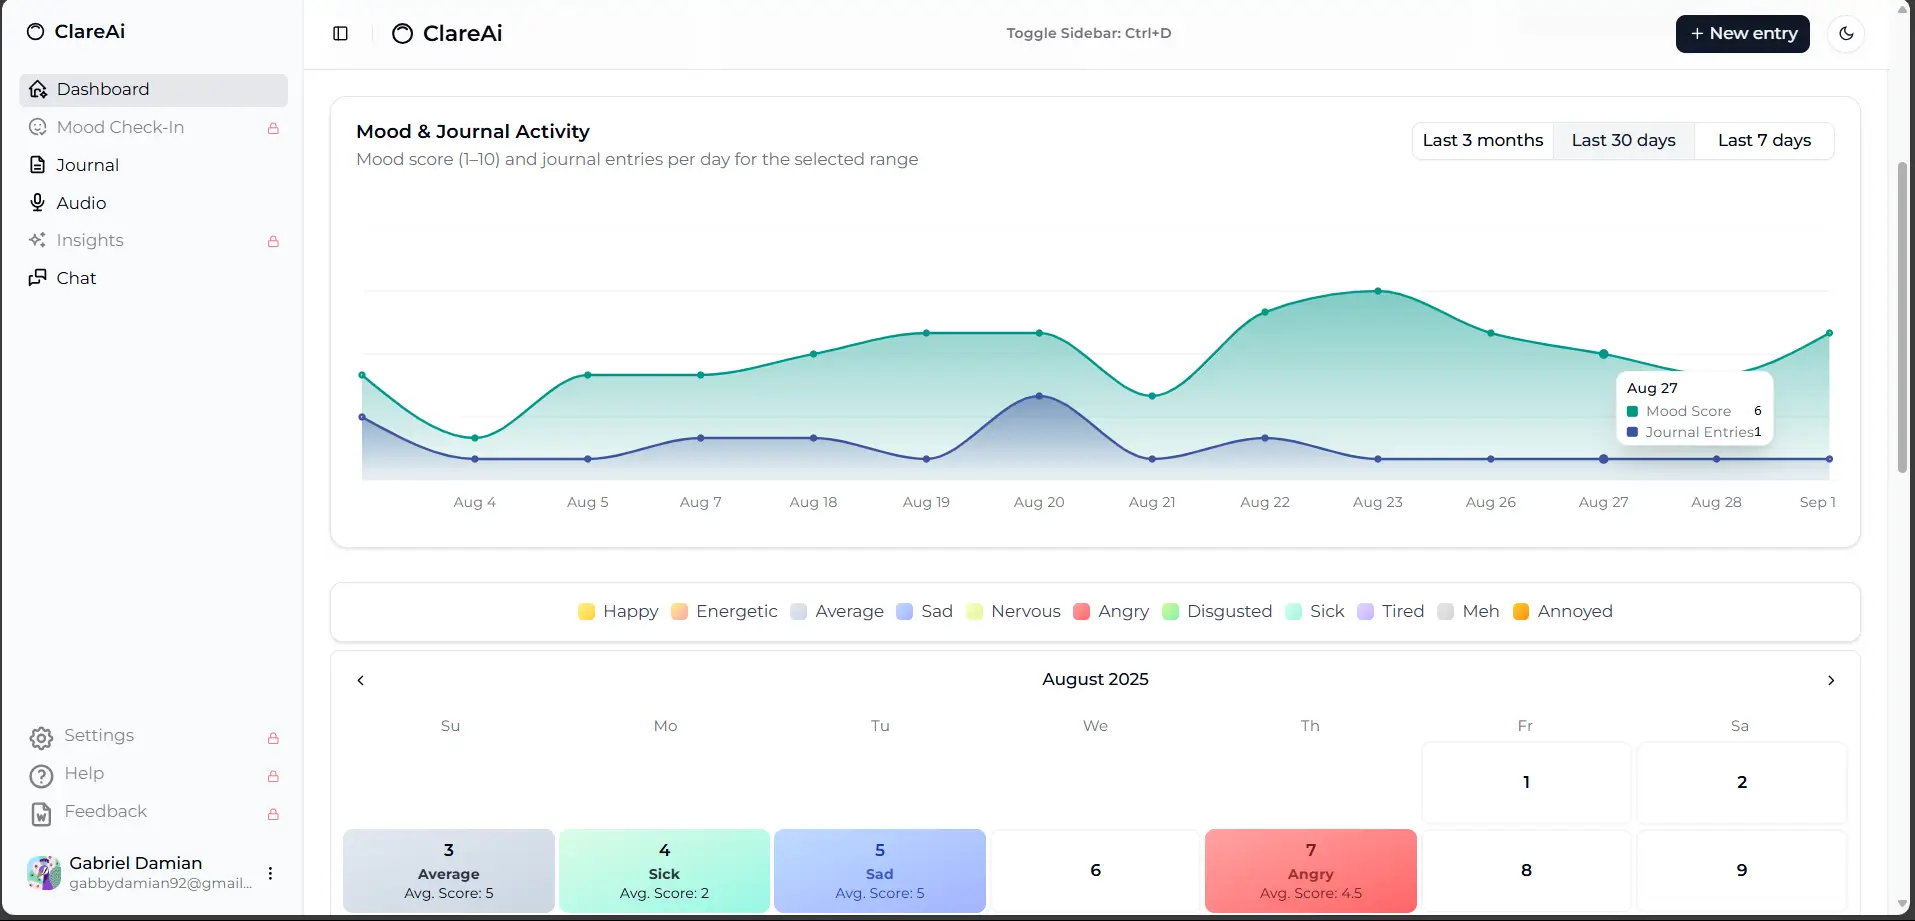
Task: Go to next month in calendar
Action: click(x=1831, y=680)
